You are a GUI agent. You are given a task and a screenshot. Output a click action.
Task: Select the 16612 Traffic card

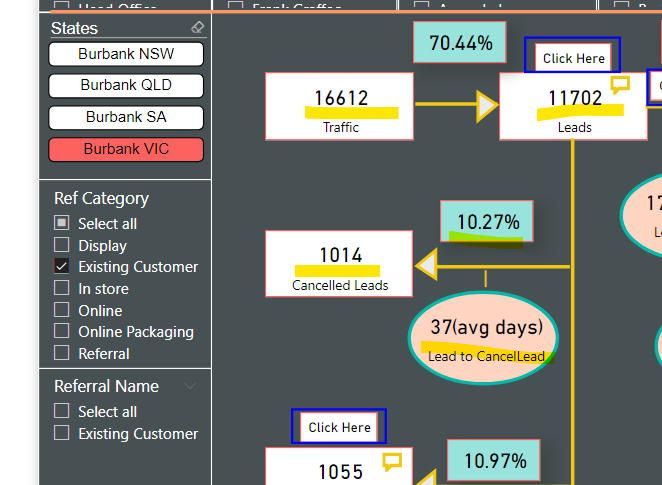point(339,106)
